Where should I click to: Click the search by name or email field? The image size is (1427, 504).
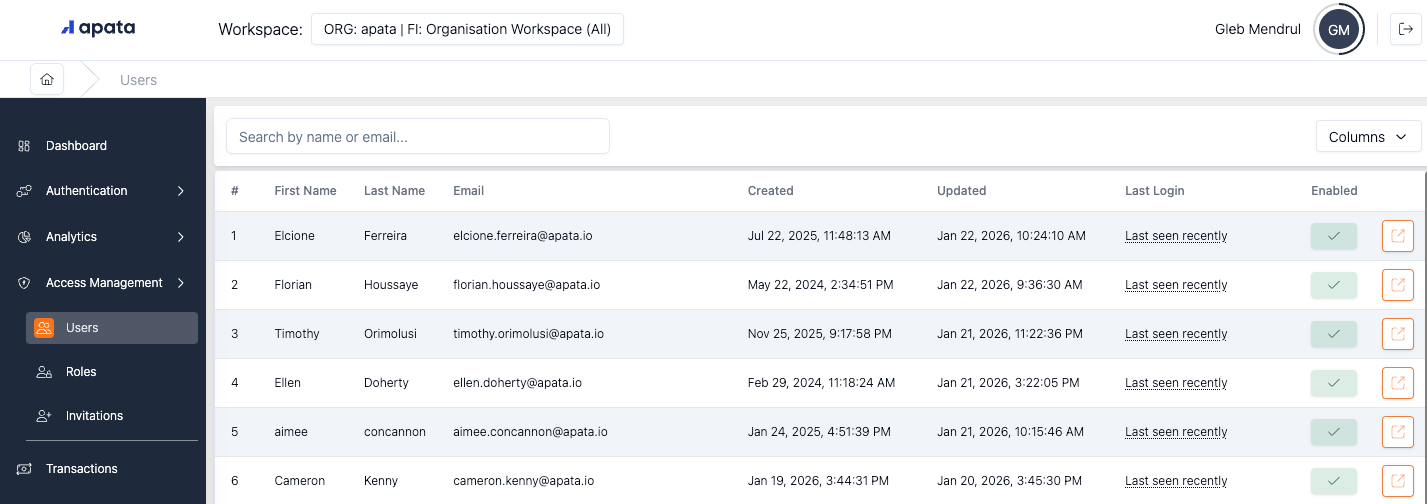[x=418, y=137]
